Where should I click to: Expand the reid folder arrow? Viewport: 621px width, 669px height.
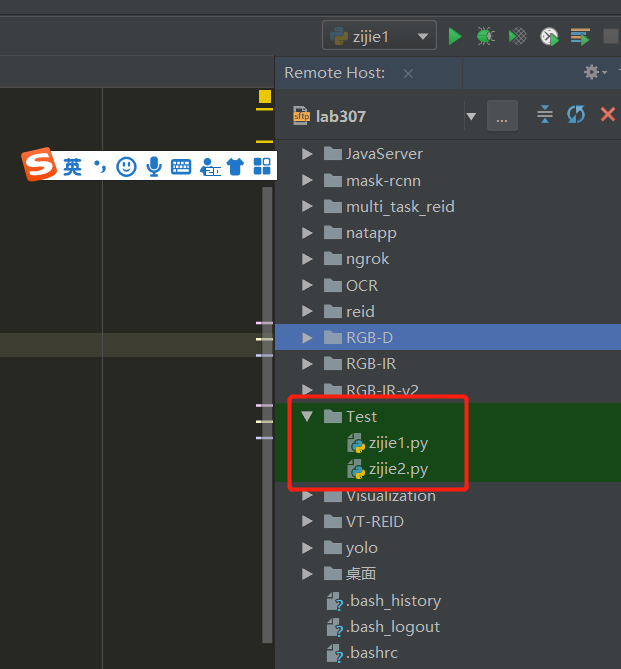(307, 311)
